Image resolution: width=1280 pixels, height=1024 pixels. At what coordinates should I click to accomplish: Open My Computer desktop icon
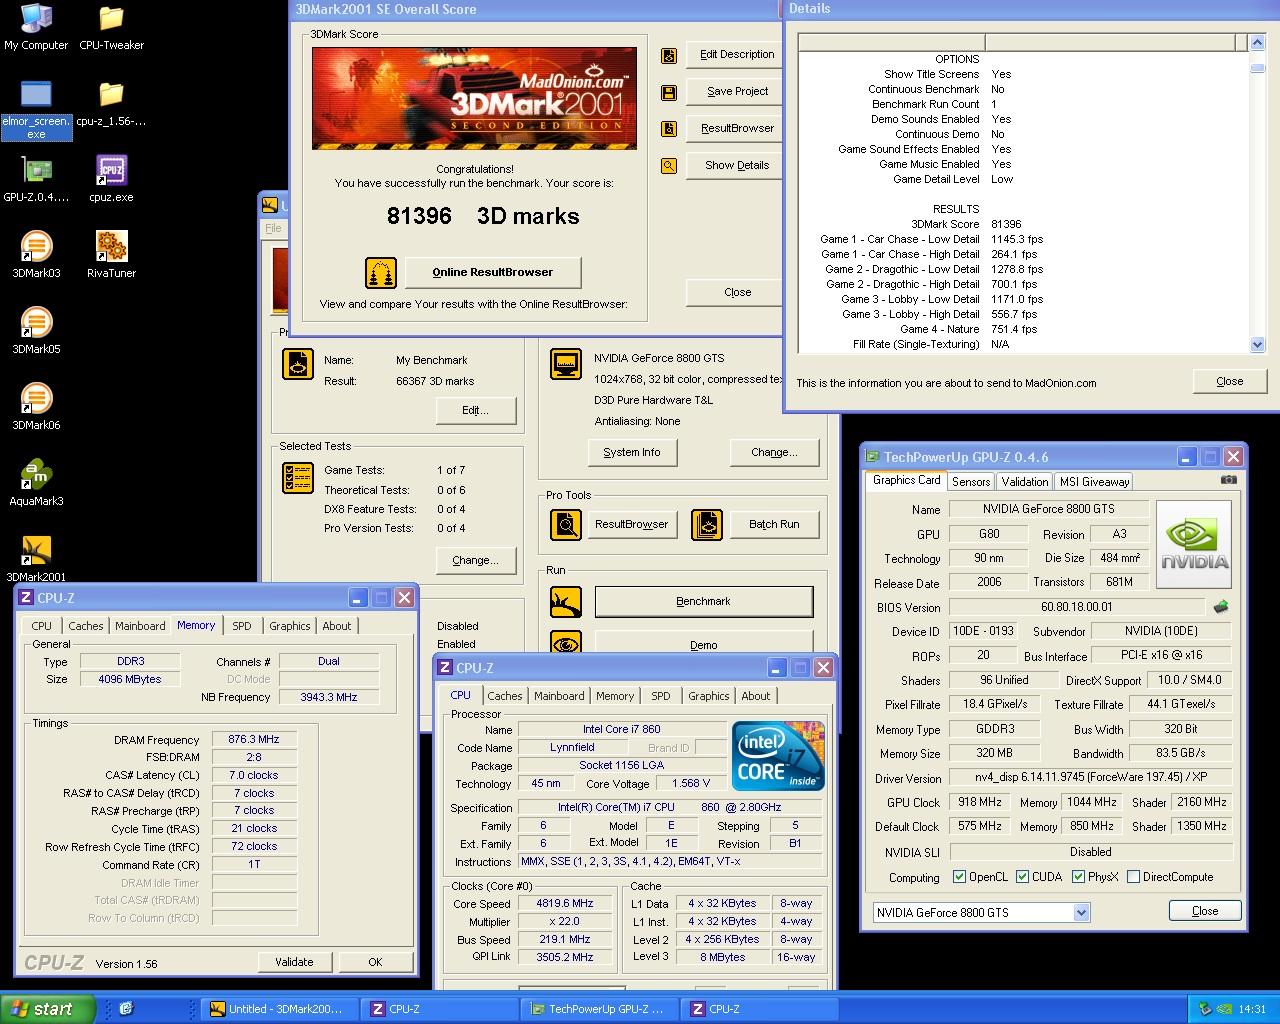tap(36, 28)
